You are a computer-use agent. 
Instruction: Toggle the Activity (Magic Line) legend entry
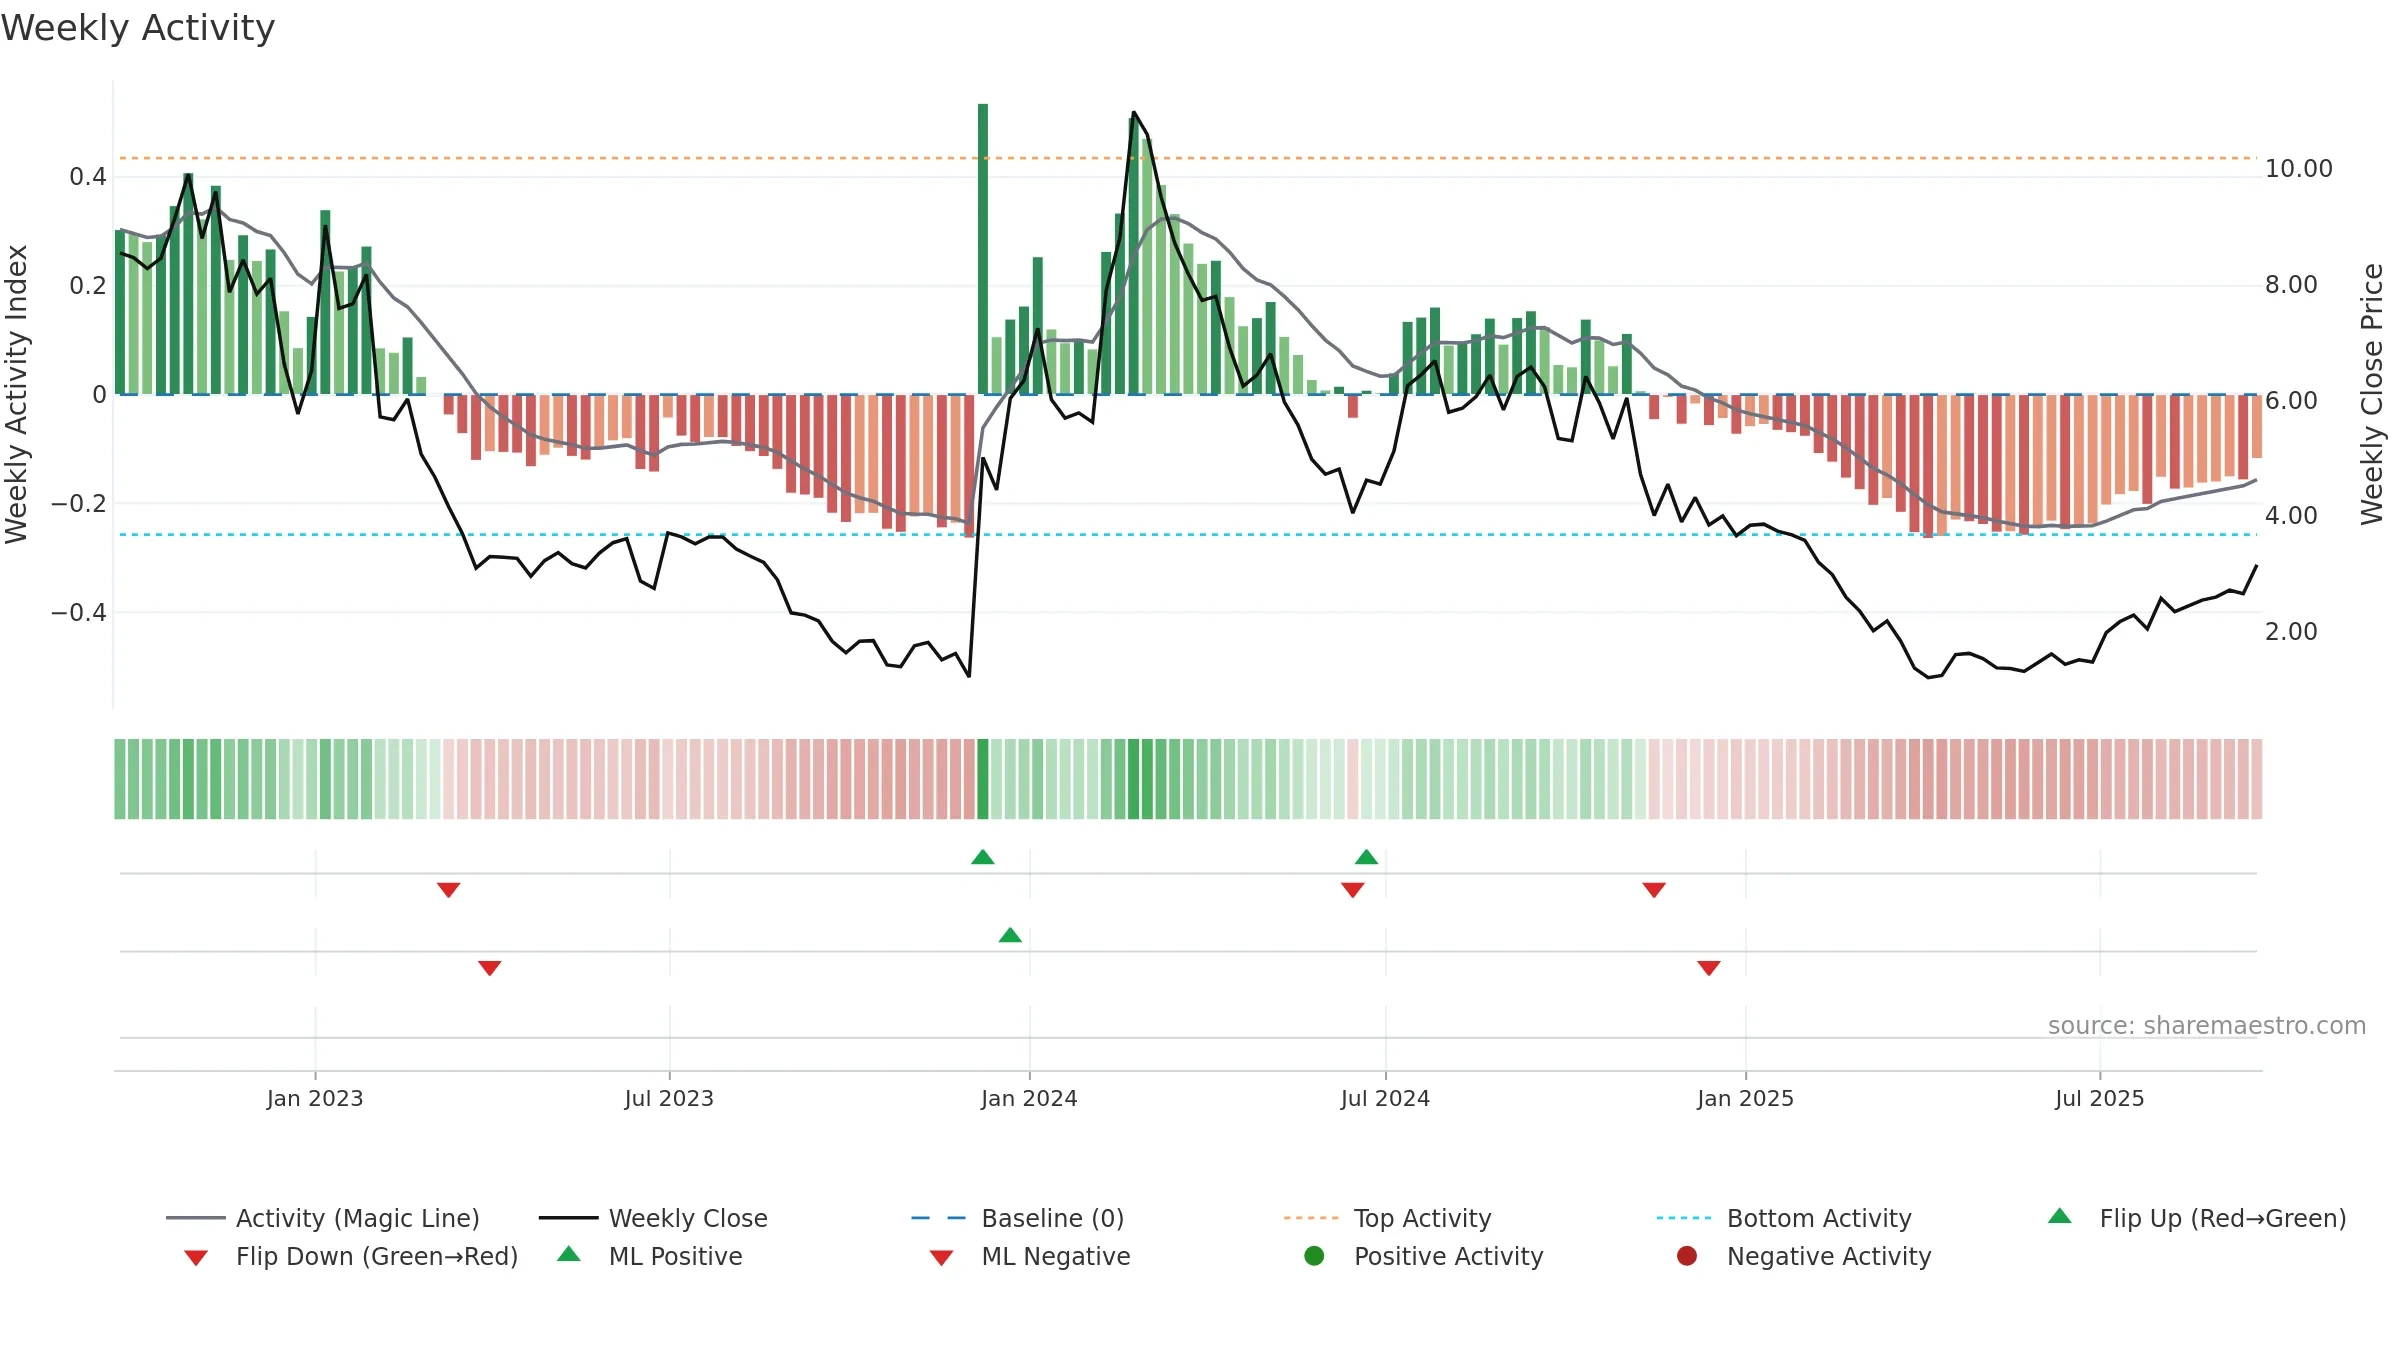click(322, 1218)
